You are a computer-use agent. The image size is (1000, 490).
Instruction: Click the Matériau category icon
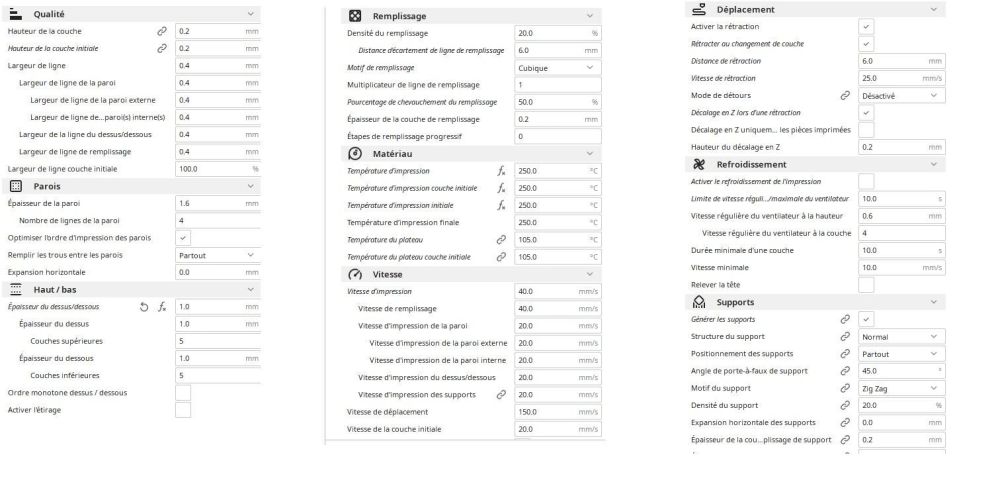coord(355,154)
